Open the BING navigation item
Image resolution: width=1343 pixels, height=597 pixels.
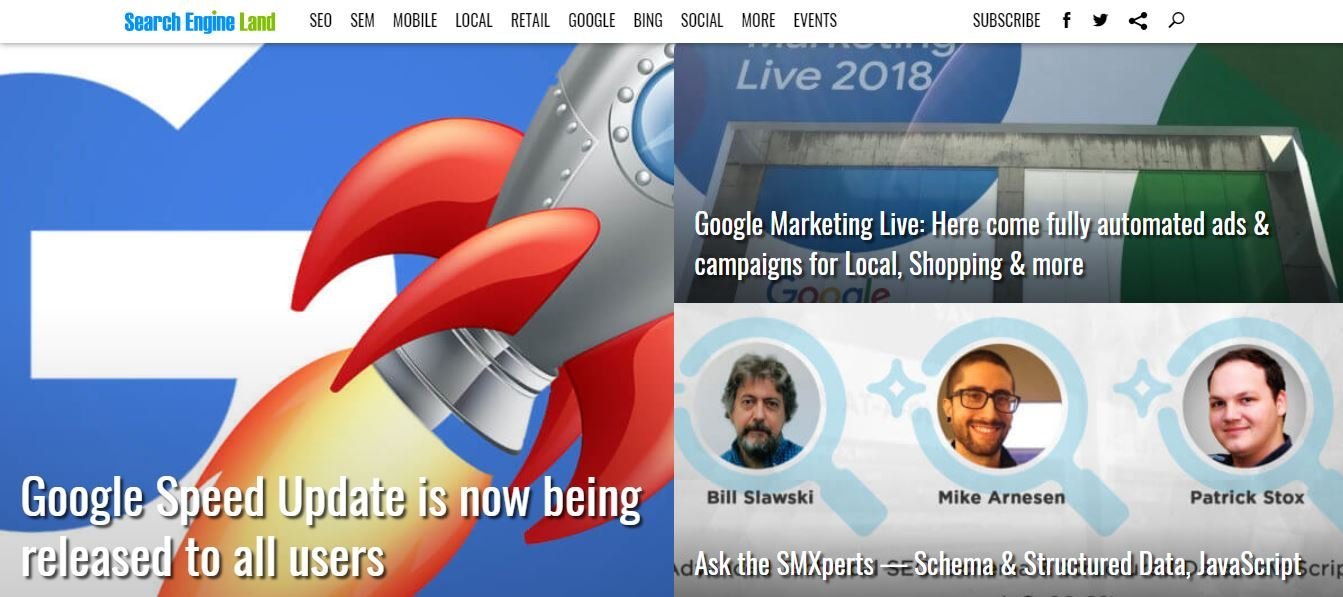tap(648, 21)
